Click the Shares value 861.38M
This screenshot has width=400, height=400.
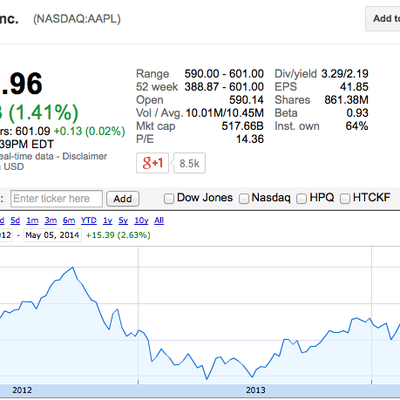(x=346, y=100)
